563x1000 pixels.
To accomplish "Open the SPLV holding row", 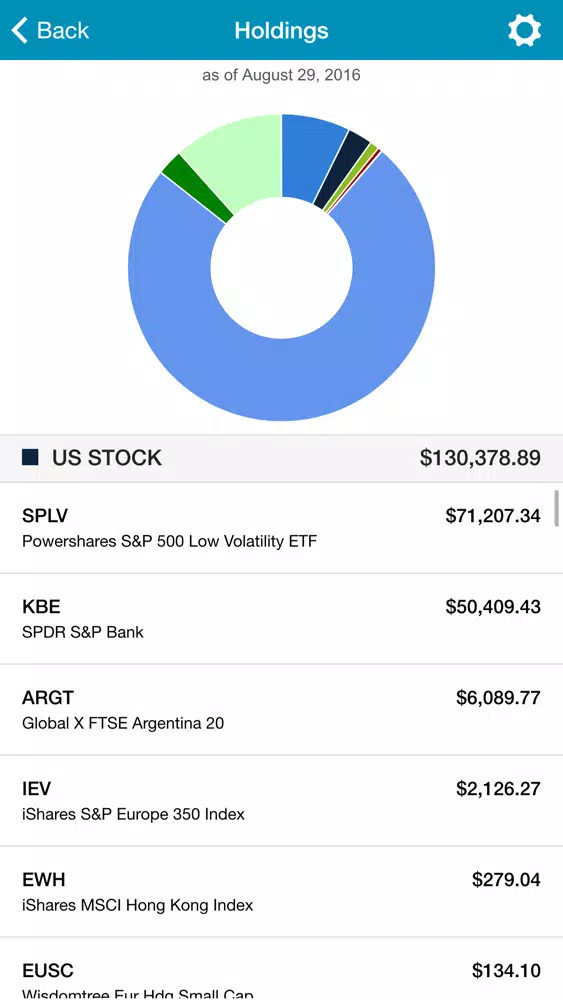I will pos(281,528).
